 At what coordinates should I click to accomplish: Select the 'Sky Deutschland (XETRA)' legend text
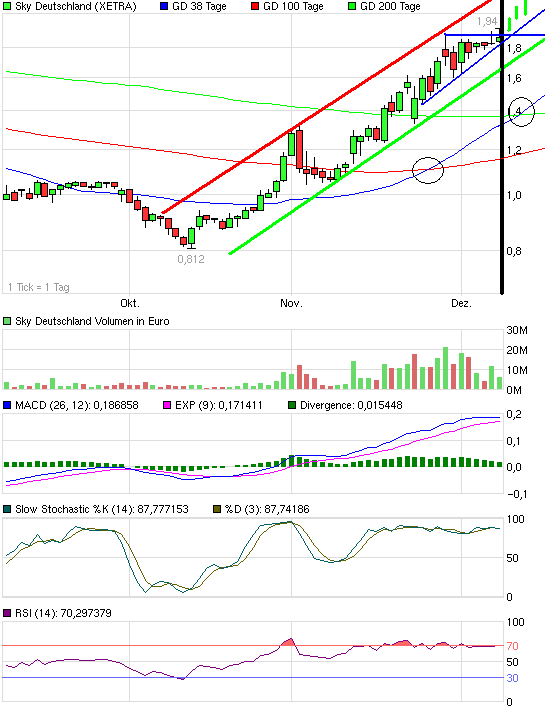[76, 6]
